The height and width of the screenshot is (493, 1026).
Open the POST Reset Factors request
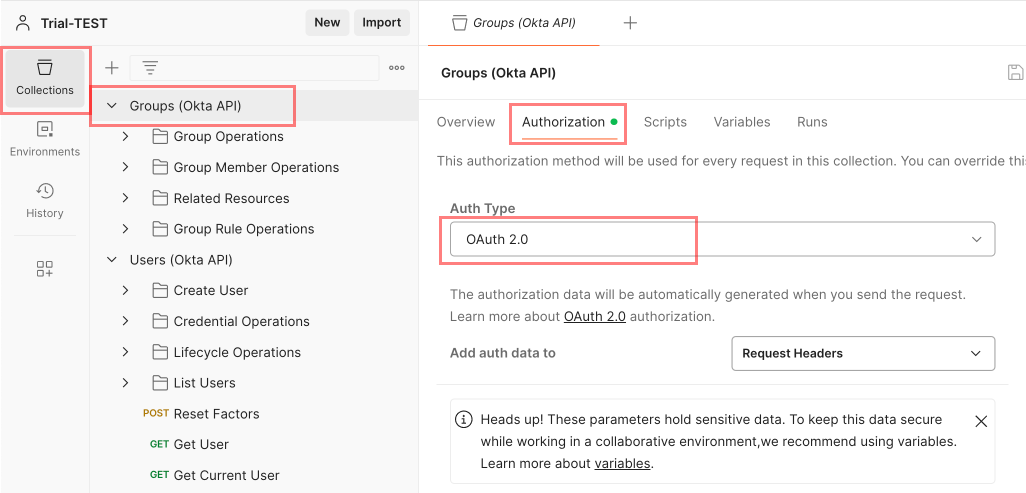click(215, 413)
